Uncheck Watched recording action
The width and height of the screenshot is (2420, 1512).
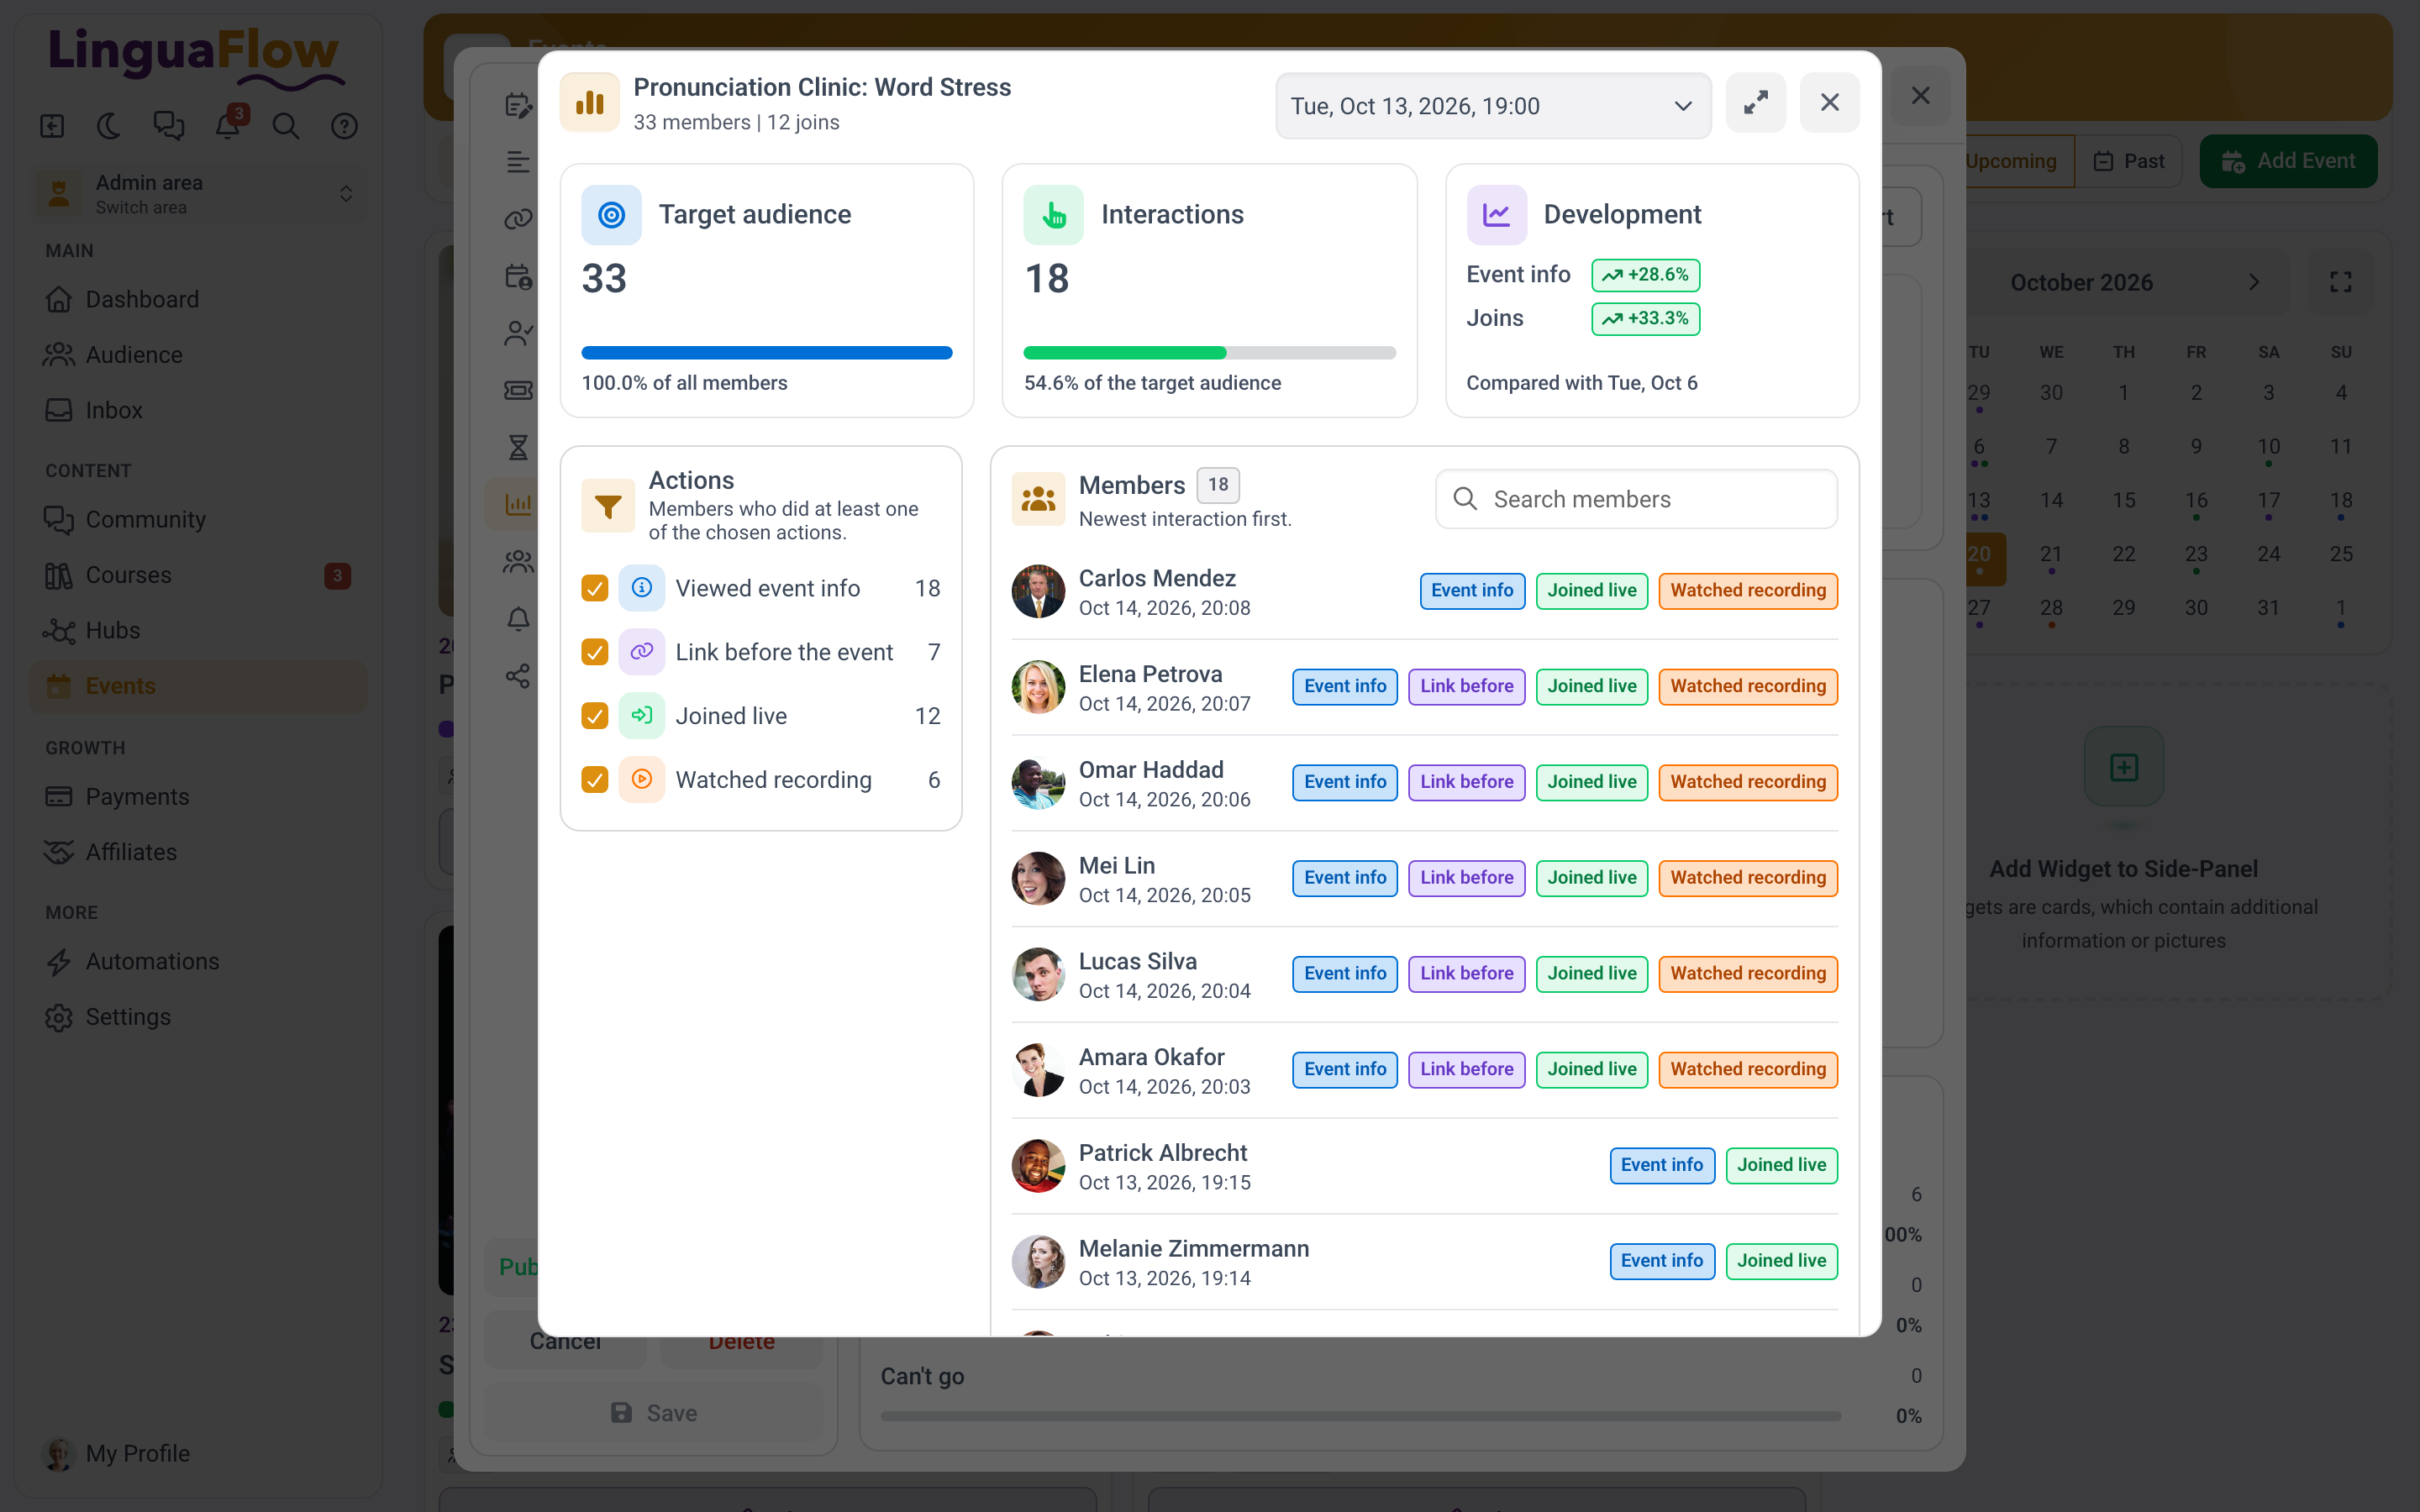pos(595,780)
